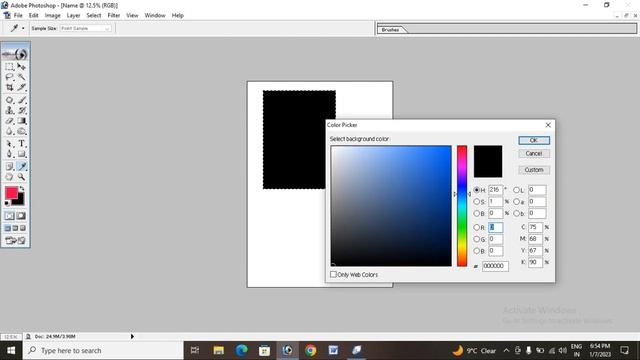
Task: Select the Gradient tool
Action: point(22,121)
